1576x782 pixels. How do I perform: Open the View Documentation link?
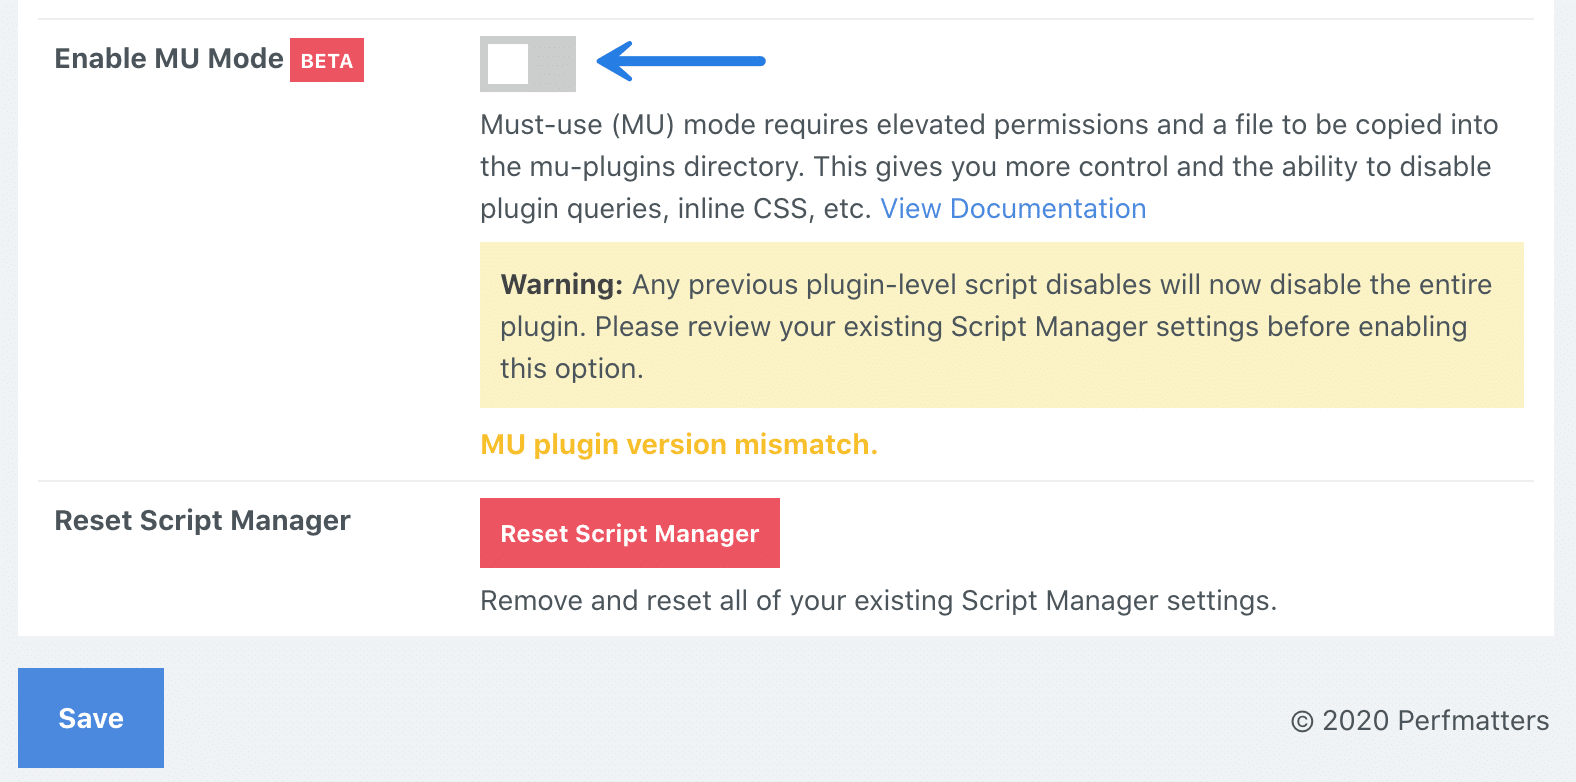coord(1013,208)
